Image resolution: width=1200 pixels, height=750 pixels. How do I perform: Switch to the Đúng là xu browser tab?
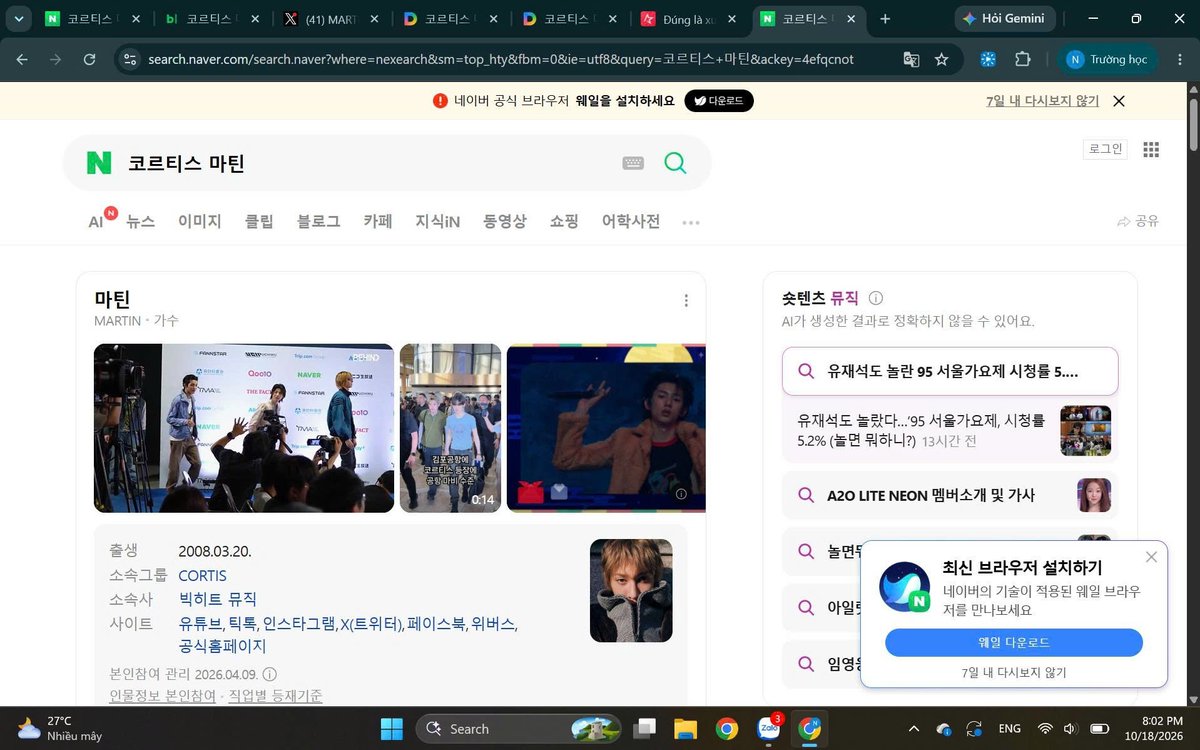tap(688, 18)
